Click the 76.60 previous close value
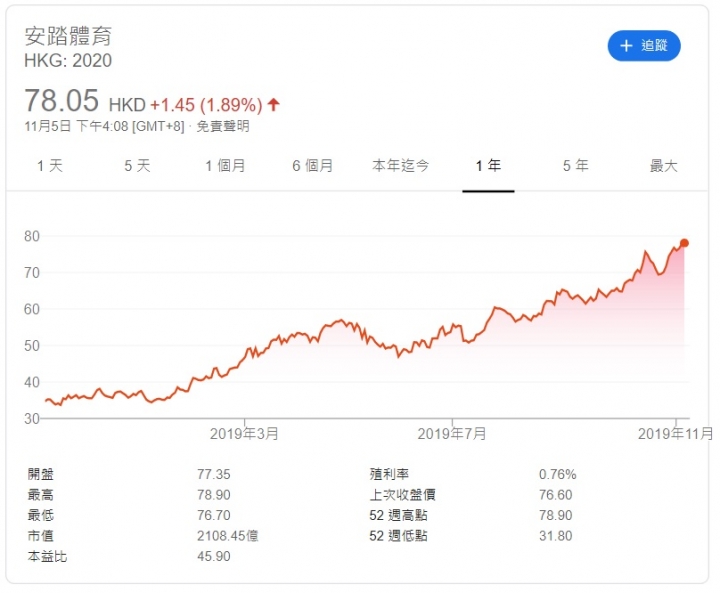 coord(556,495)
